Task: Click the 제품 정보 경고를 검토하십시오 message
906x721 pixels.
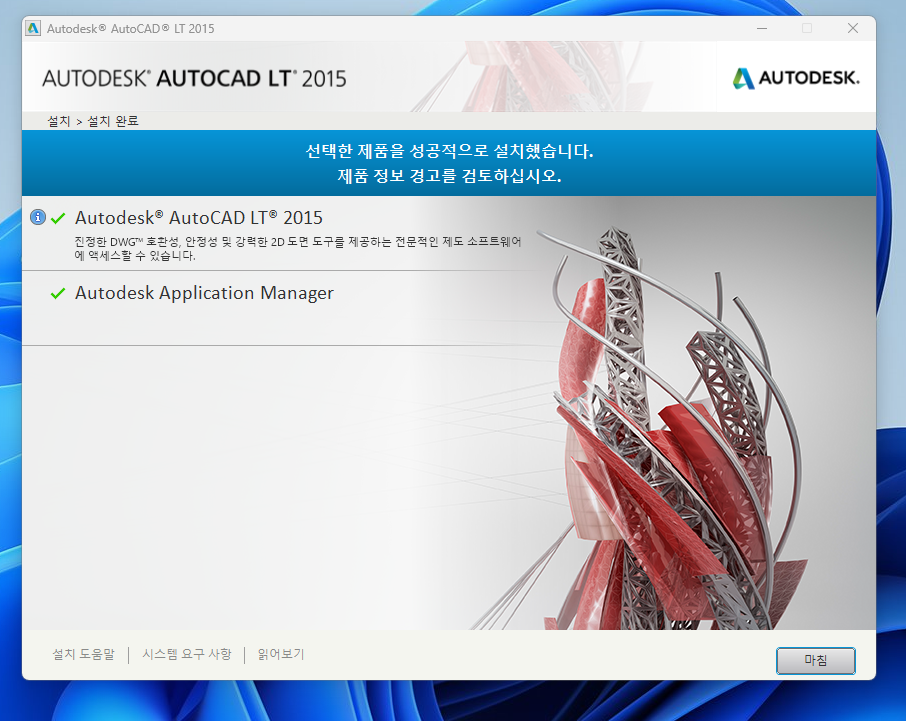Action: [x=450, y=176]
